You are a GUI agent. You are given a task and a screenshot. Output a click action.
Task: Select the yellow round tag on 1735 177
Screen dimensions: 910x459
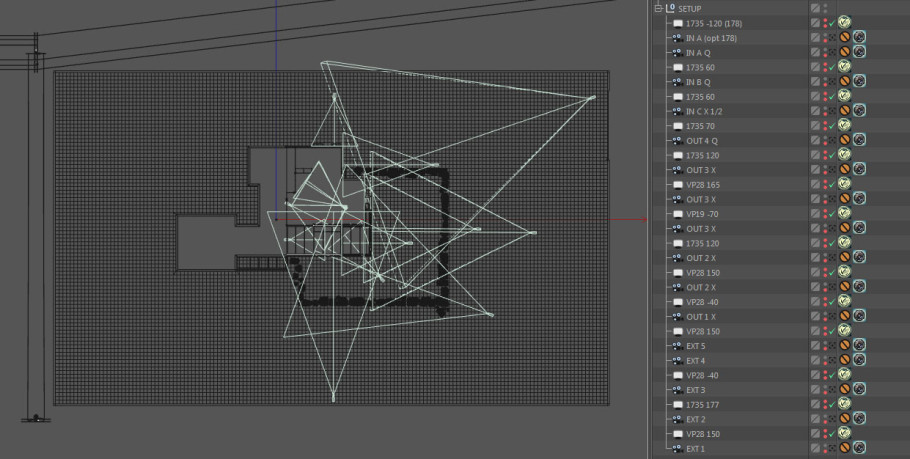coord(844,404)
